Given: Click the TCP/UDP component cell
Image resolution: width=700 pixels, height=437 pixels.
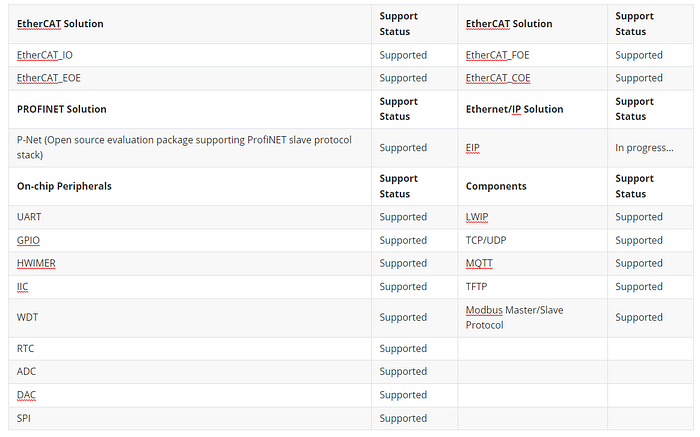Looking at the screenshot, I should tap(486, 240).
